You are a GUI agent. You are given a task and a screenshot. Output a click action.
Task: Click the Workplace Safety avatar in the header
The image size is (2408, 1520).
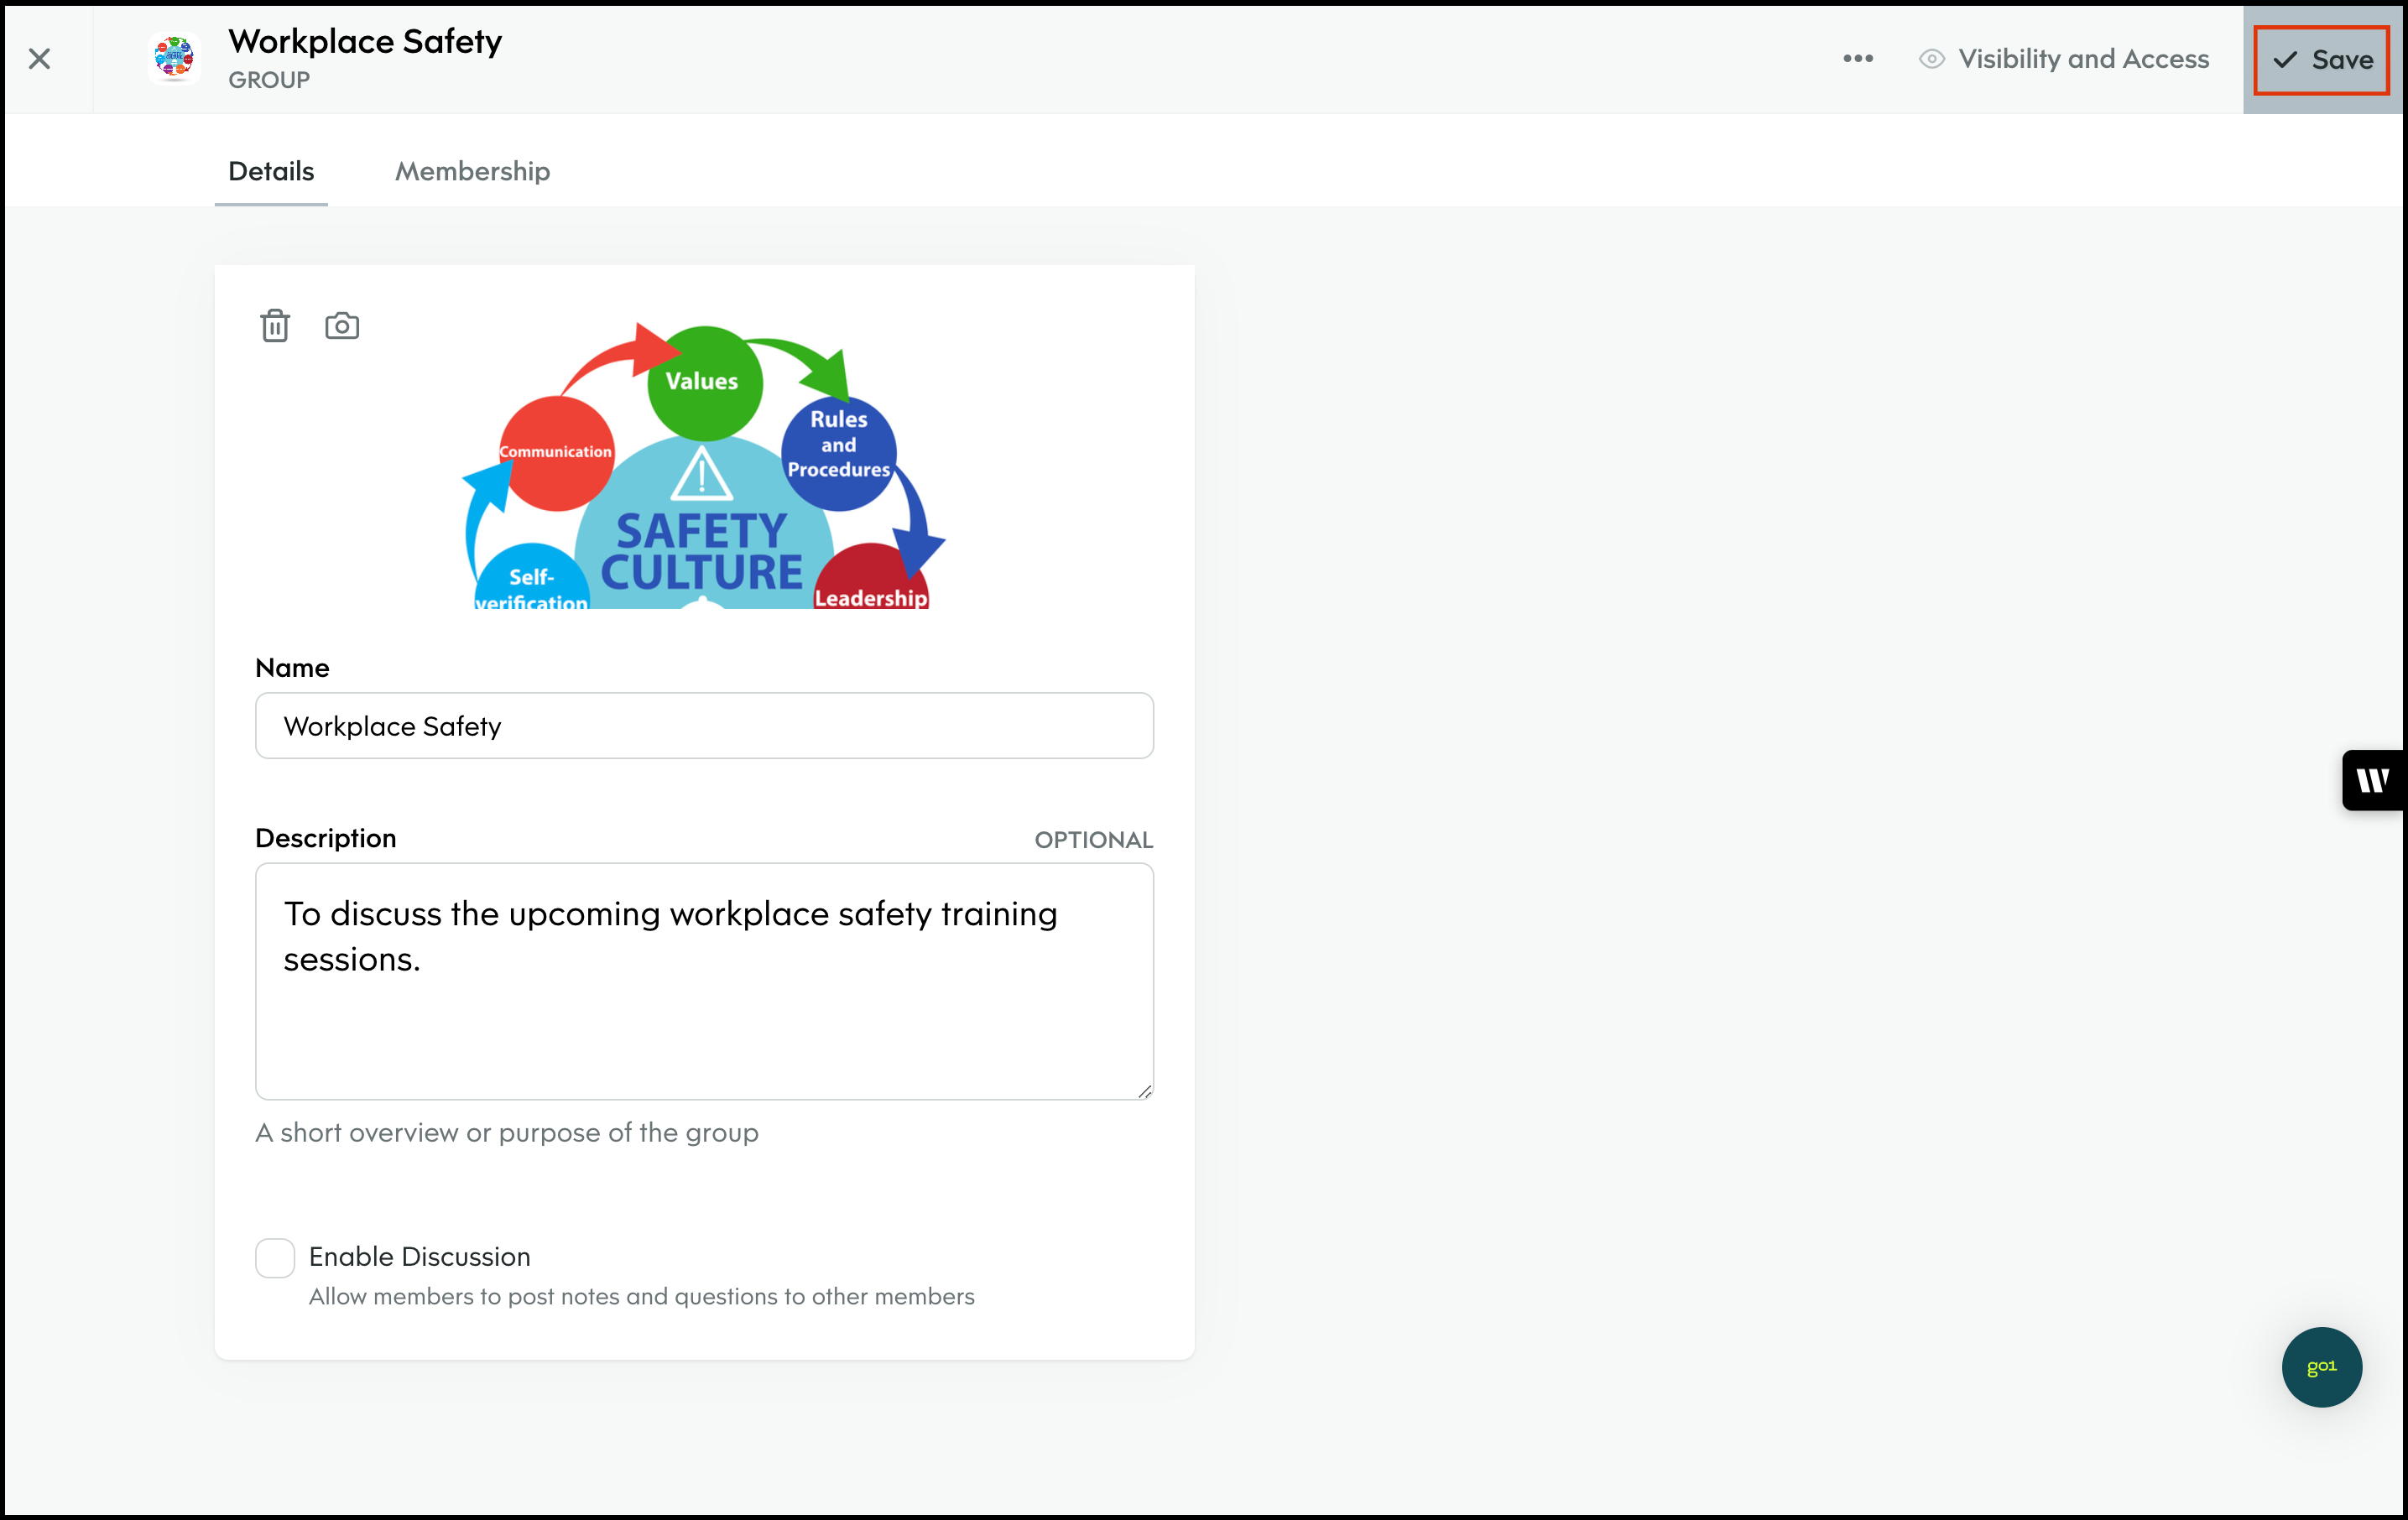pos(174,58)
